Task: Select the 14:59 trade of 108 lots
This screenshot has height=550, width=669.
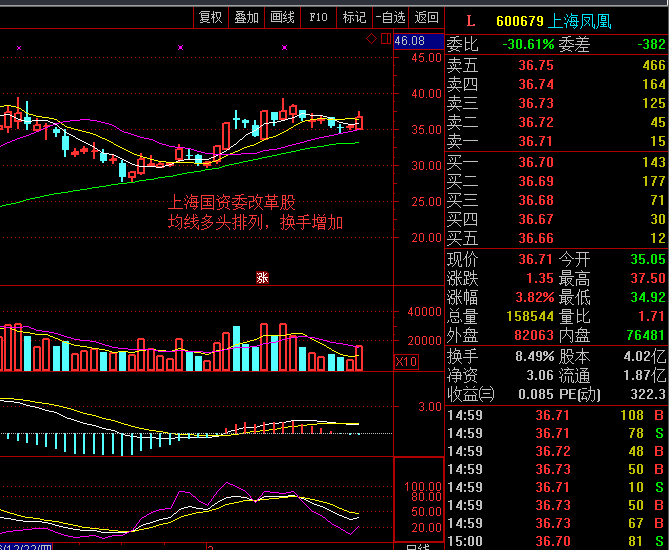Action: click(x=556, y=415)
